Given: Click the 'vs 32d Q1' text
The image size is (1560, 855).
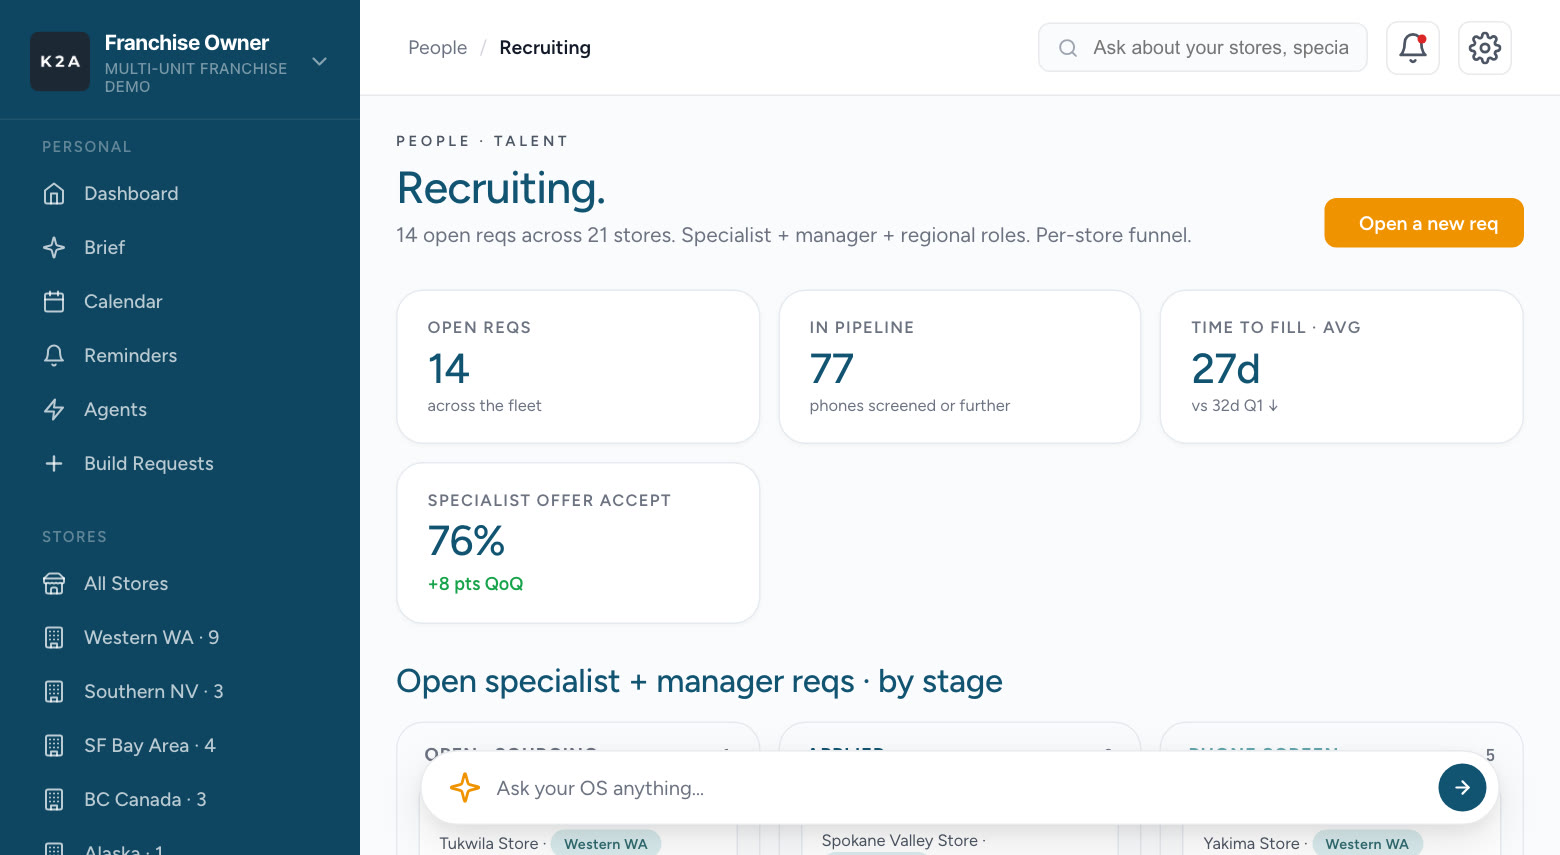Looking at the screenshot, I should point(1235,405).
